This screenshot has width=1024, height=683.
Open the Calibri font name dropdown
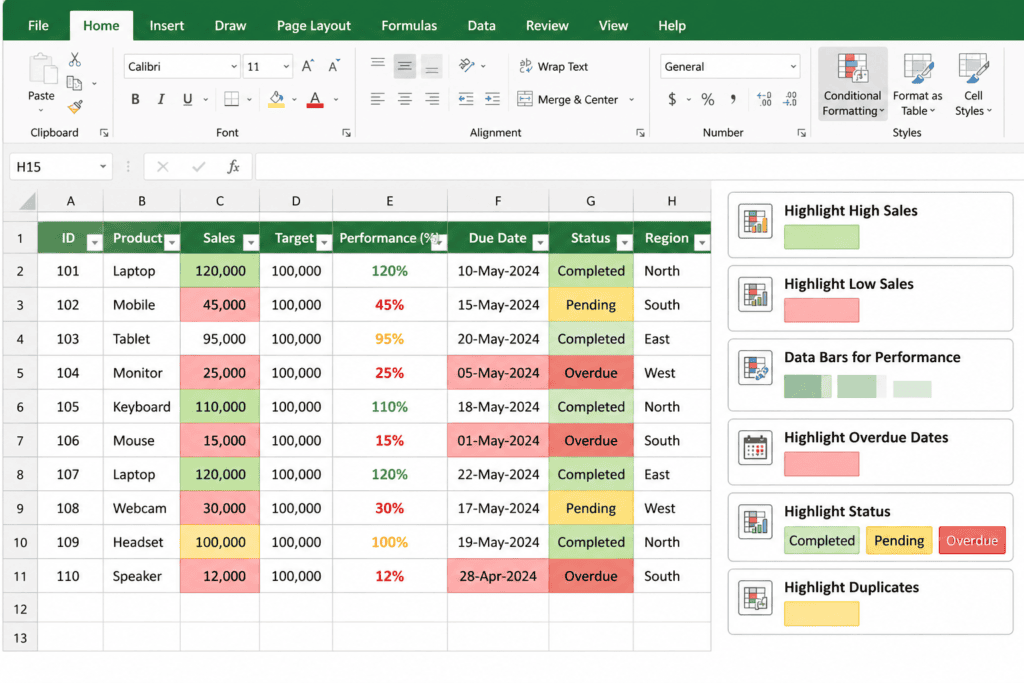coord(234,67)
